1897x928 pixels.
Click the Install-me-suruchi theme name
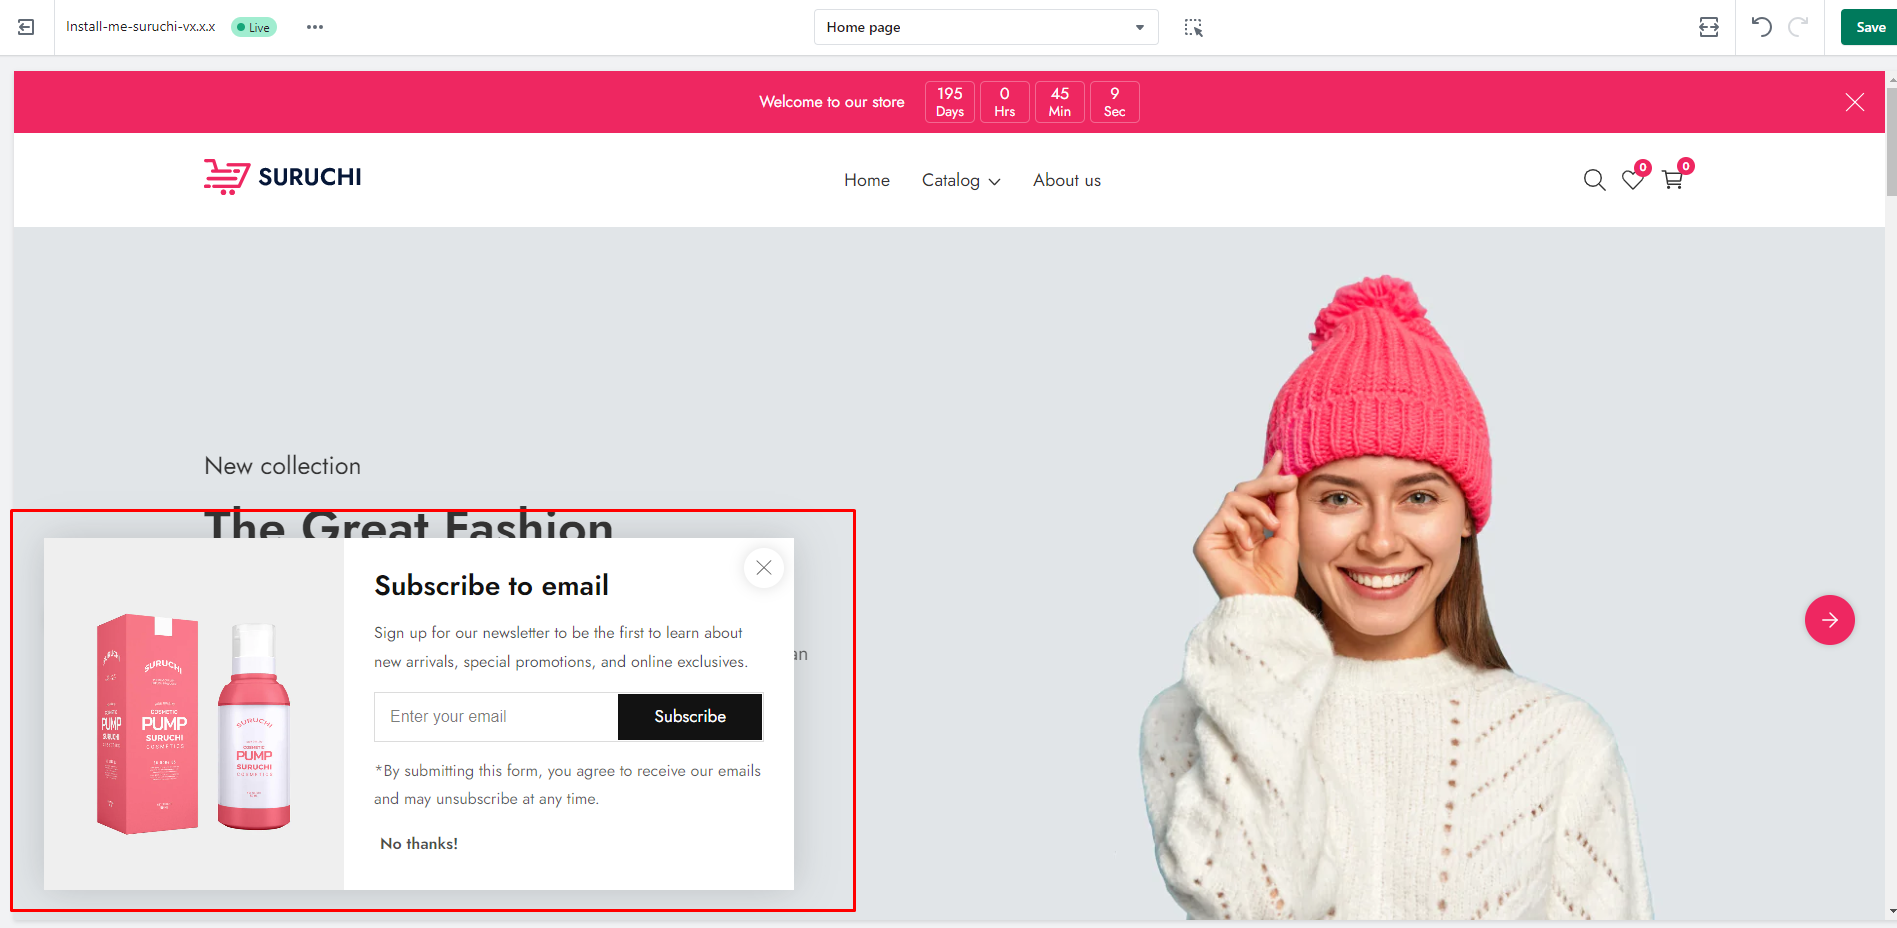pyautogui.click(x=141, y=27)
